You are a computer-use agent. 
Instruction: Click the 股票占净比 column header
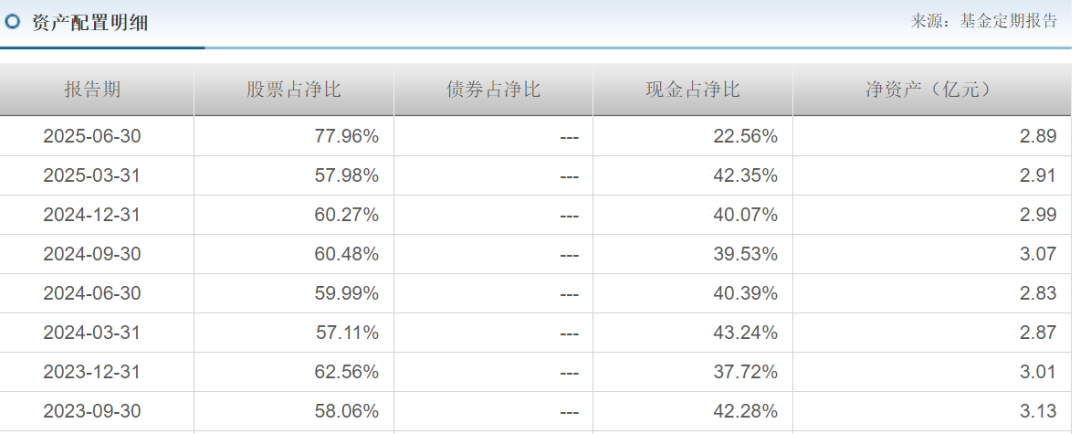pyautogui.click(x=293, y=90)
